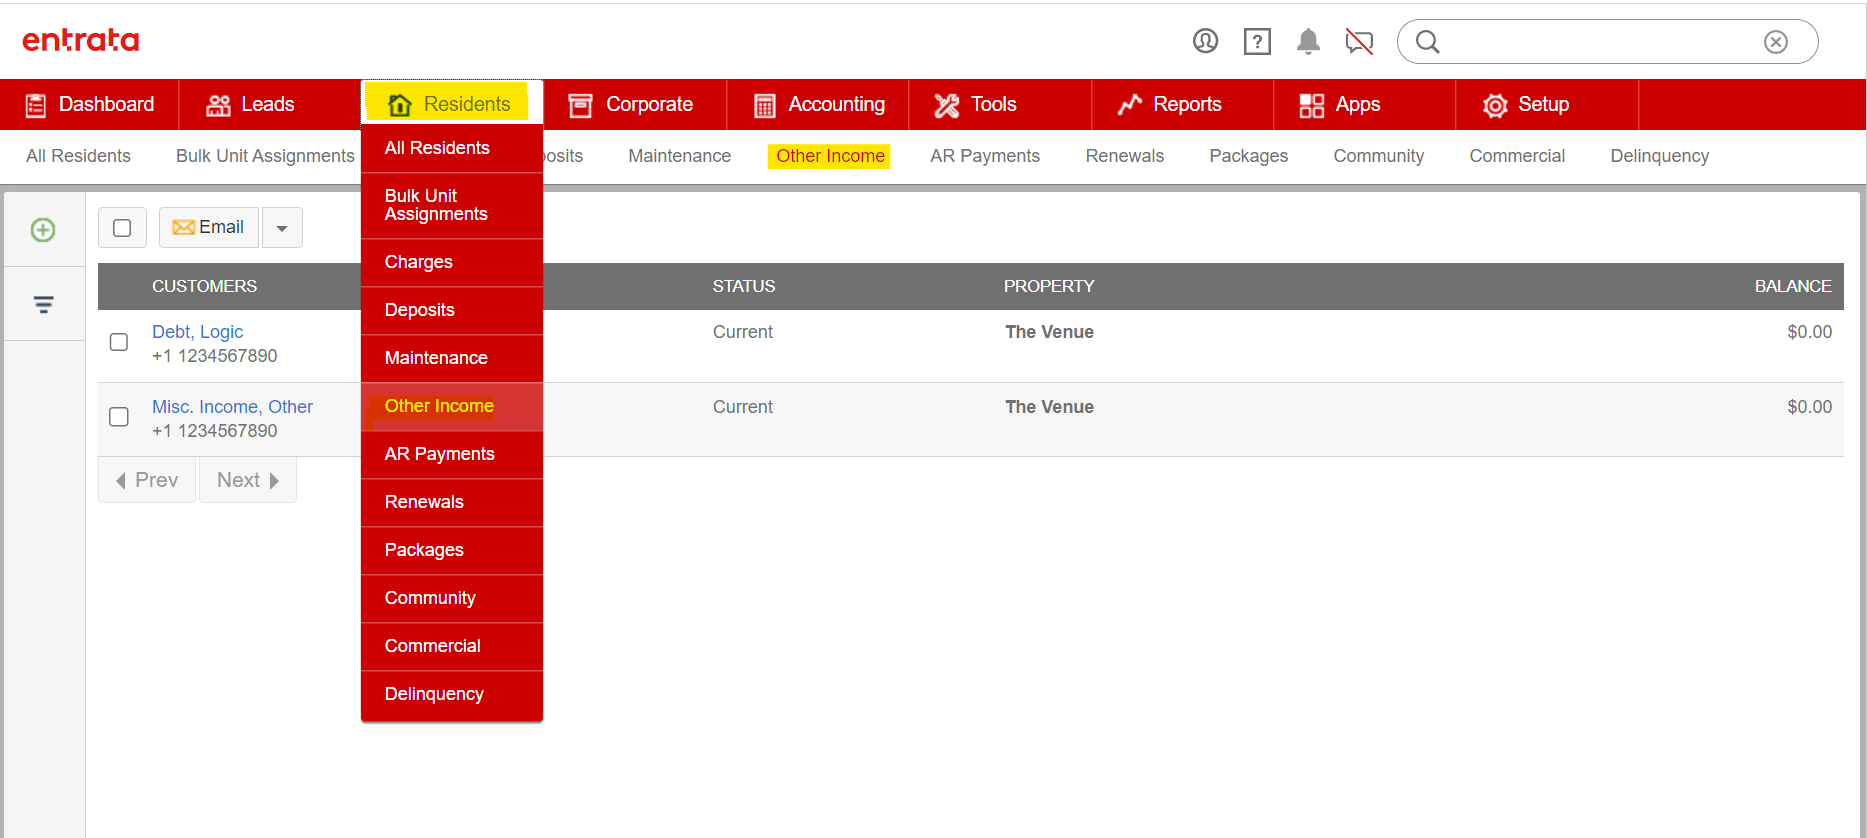
Task: Click the Email button
Action: [209, 228]
